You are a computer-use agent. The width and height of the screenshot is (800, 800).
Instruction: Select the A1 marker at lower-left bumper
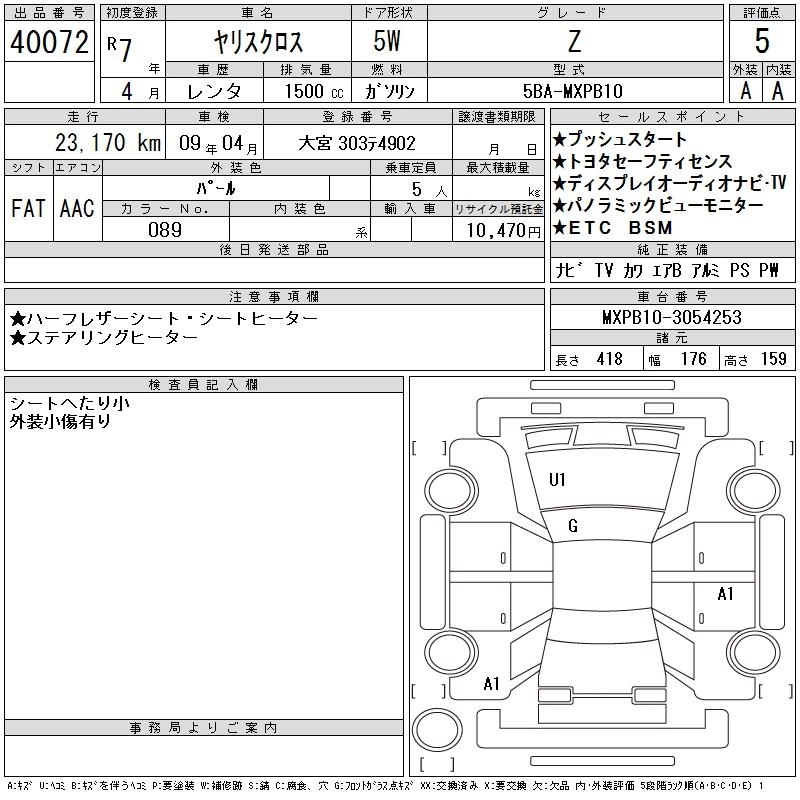click(x=491, y=684)
